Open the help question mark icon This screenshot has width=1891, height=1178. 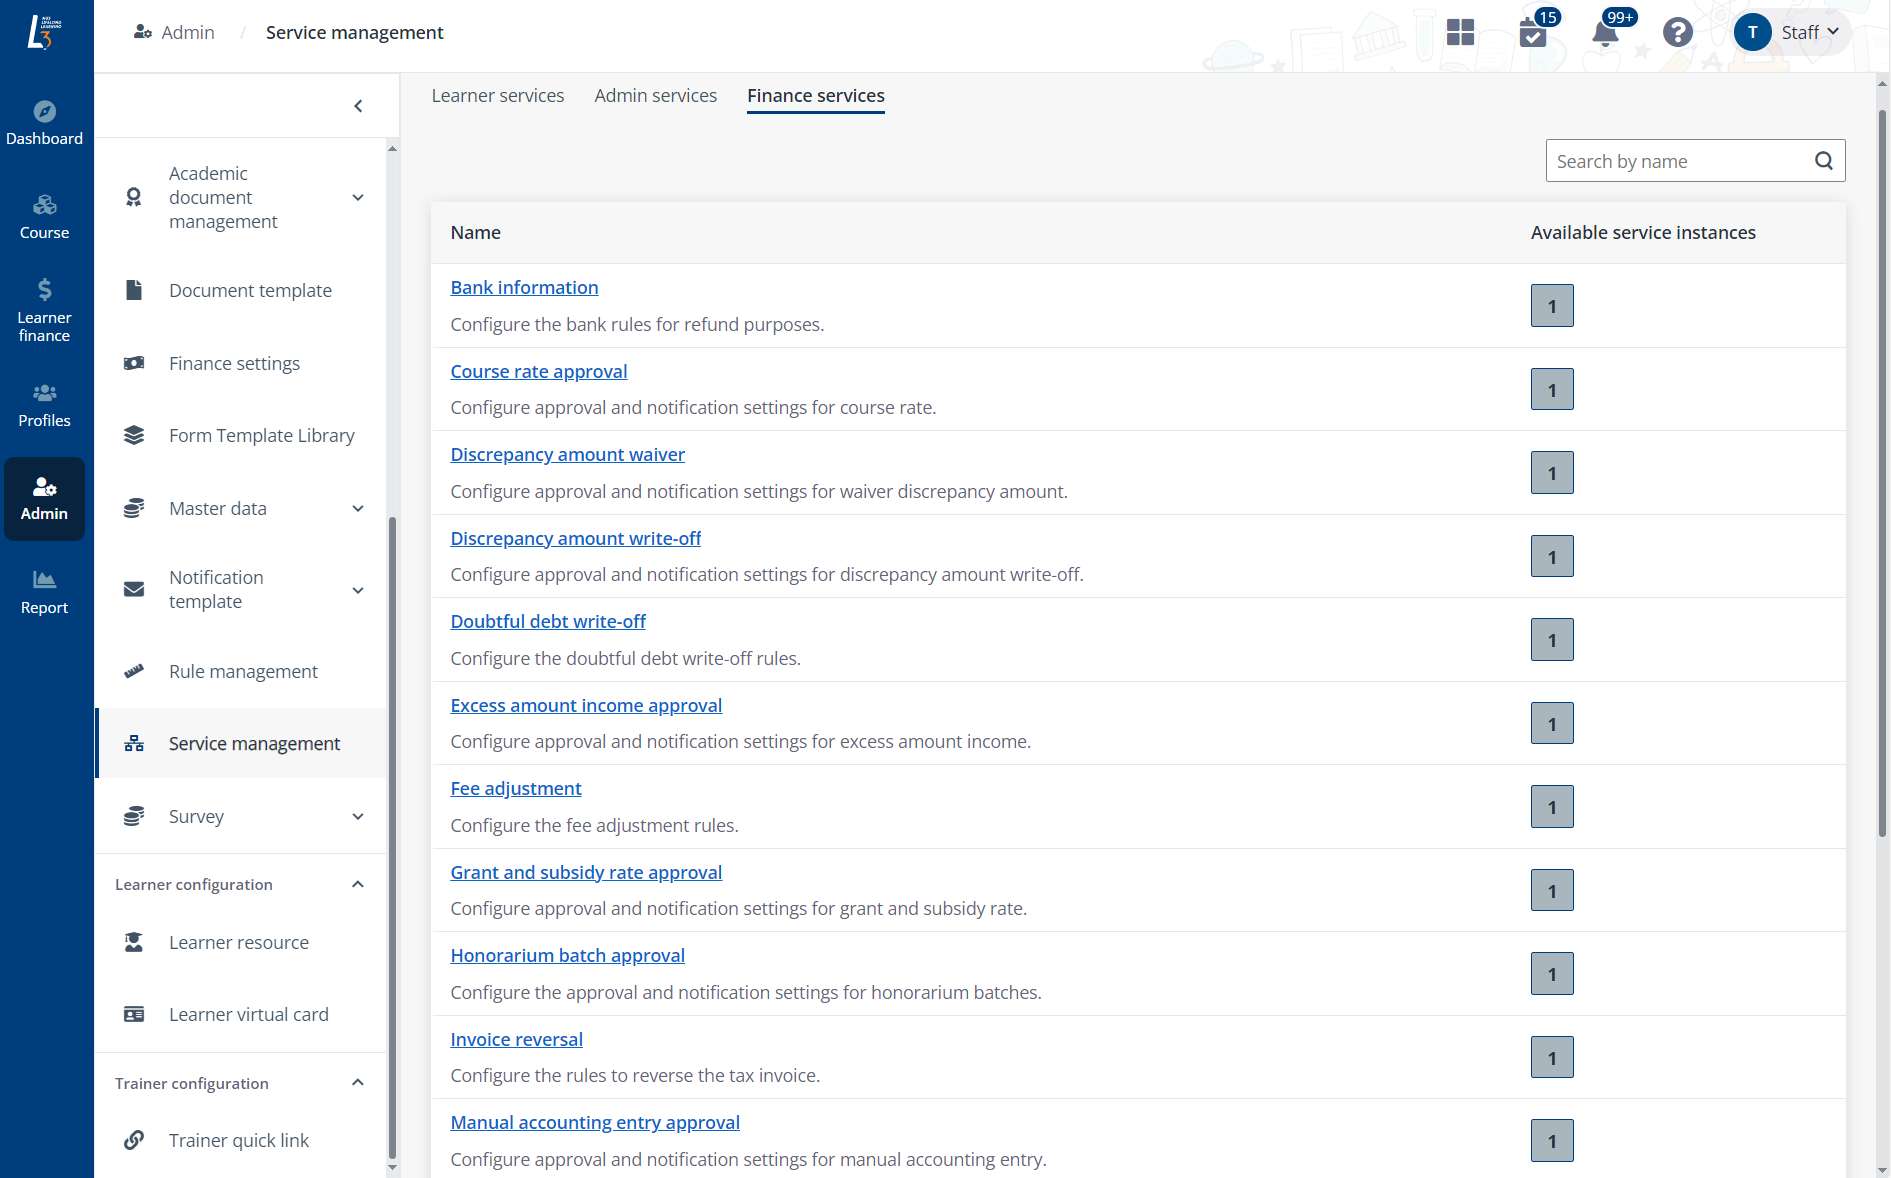tap(1677, 33)
